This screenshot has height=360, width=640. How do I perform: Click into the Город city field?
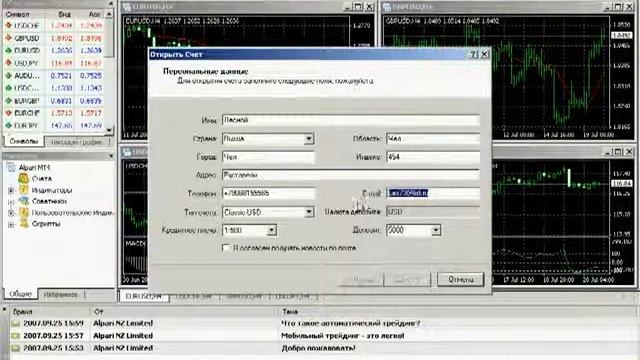click(x=269, y=157)
